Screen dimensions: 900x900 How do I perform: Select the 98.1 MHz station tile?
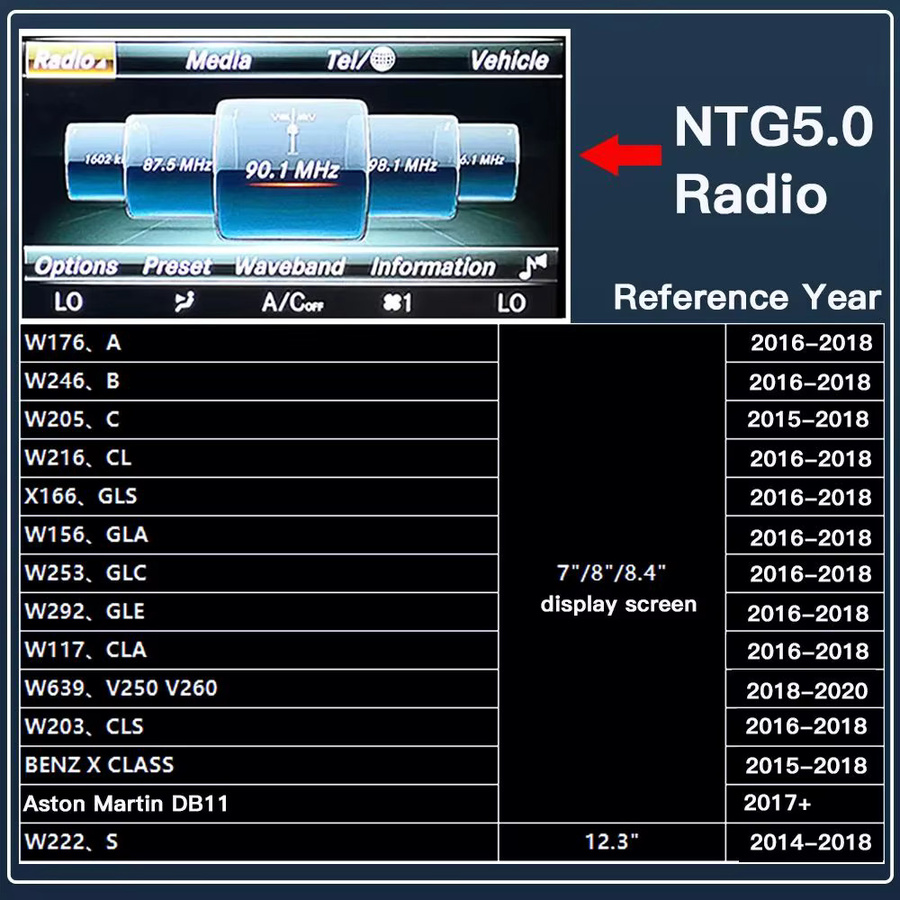pos(413,166)
